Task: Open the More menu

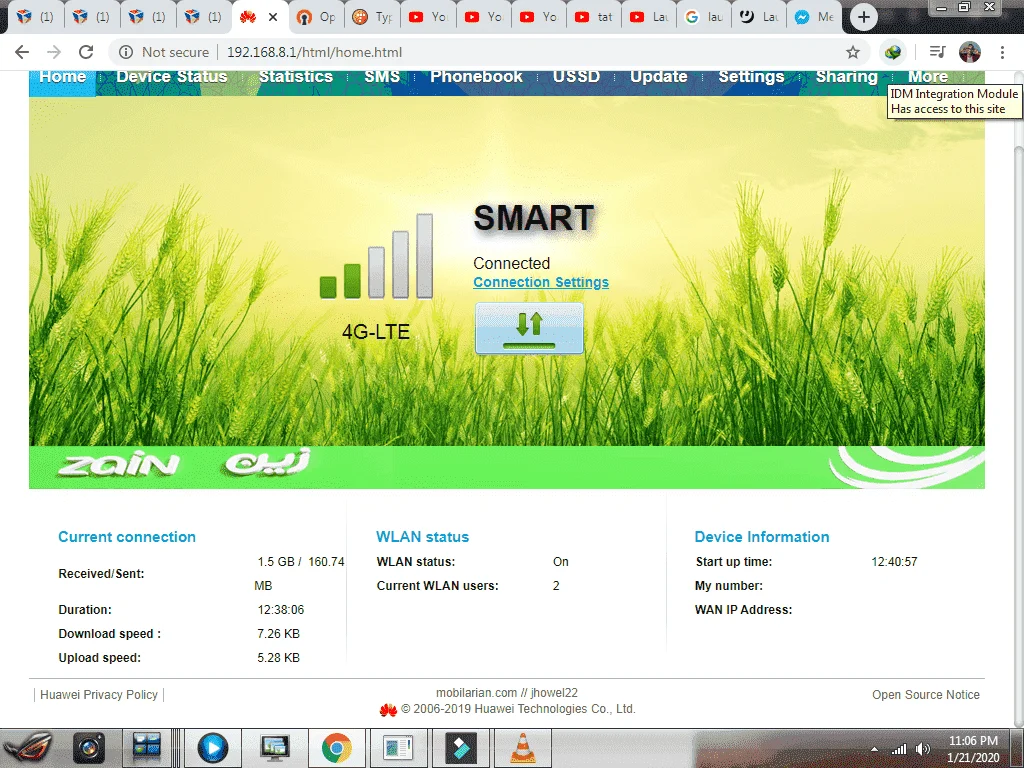Action: (927, 77)
